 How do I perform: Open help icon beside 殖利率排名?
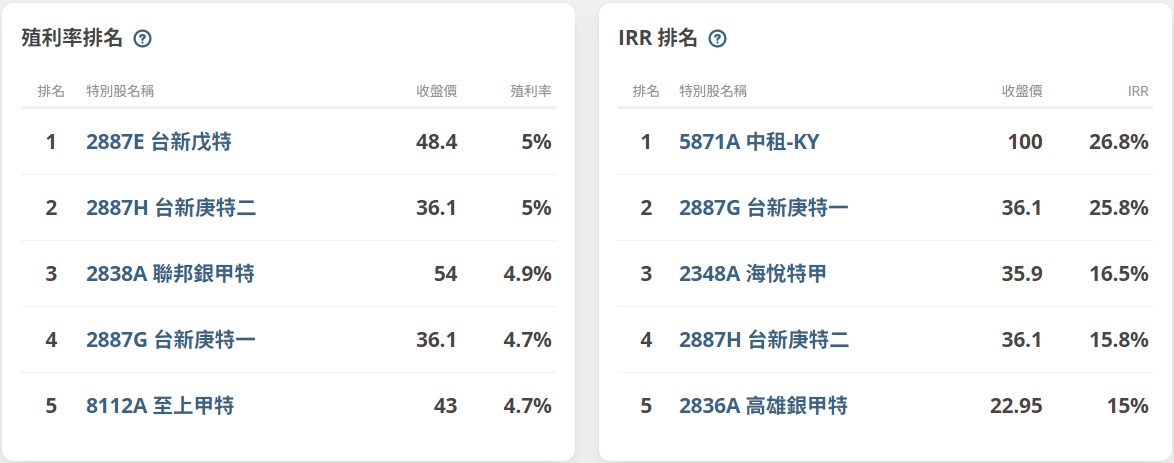(142, 39)
